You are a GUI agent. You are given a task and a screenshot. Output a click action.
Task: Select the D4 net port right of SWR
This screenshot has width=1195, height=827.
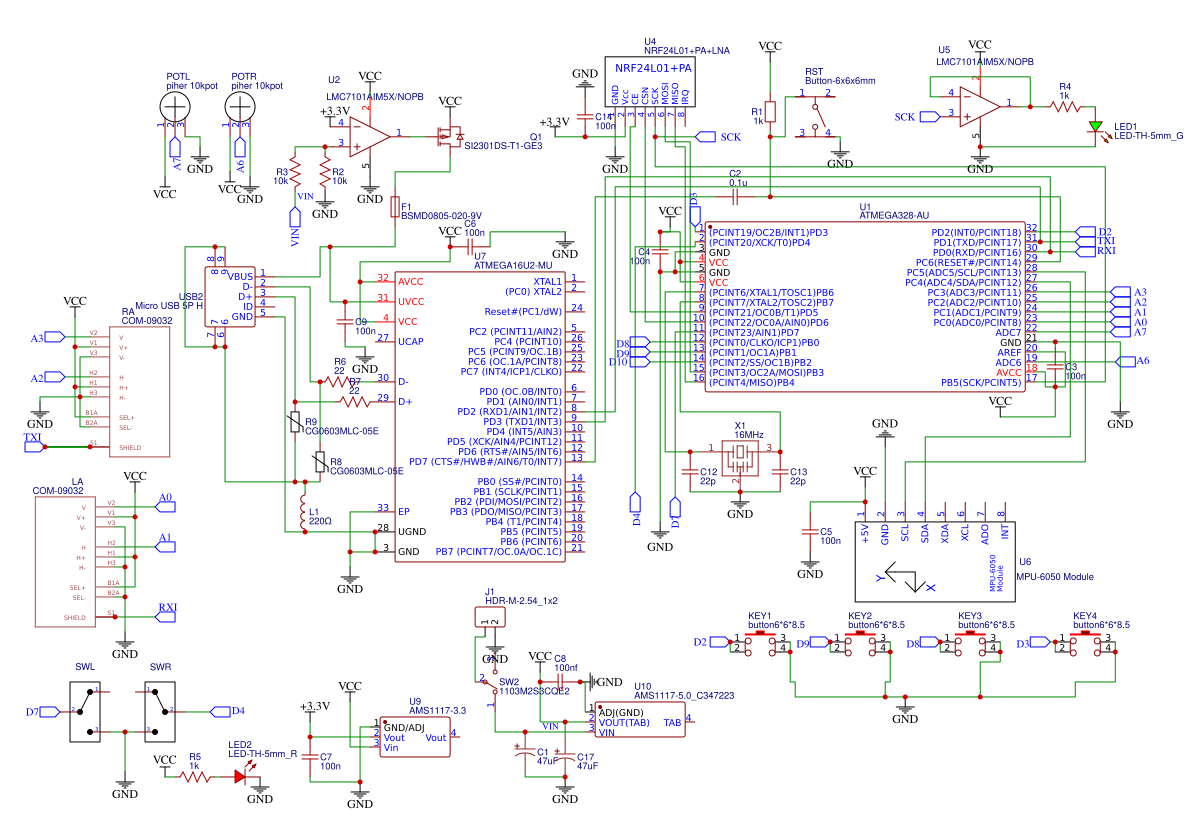(x=220, y=711)
